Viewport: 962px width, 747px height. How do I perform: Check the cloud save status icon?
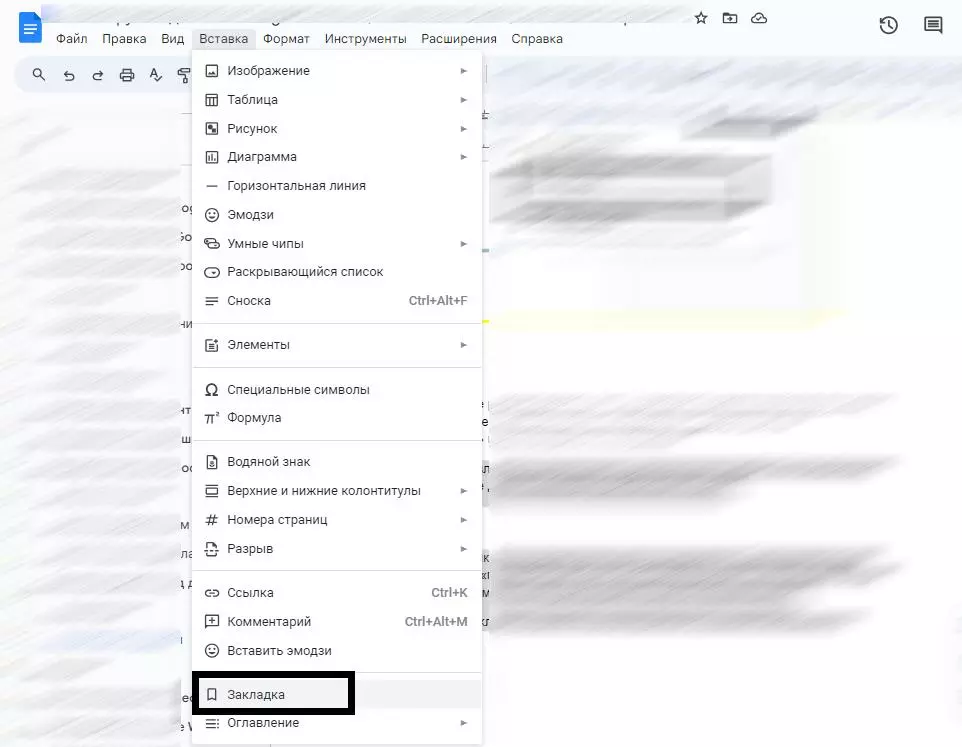point(759,18)
